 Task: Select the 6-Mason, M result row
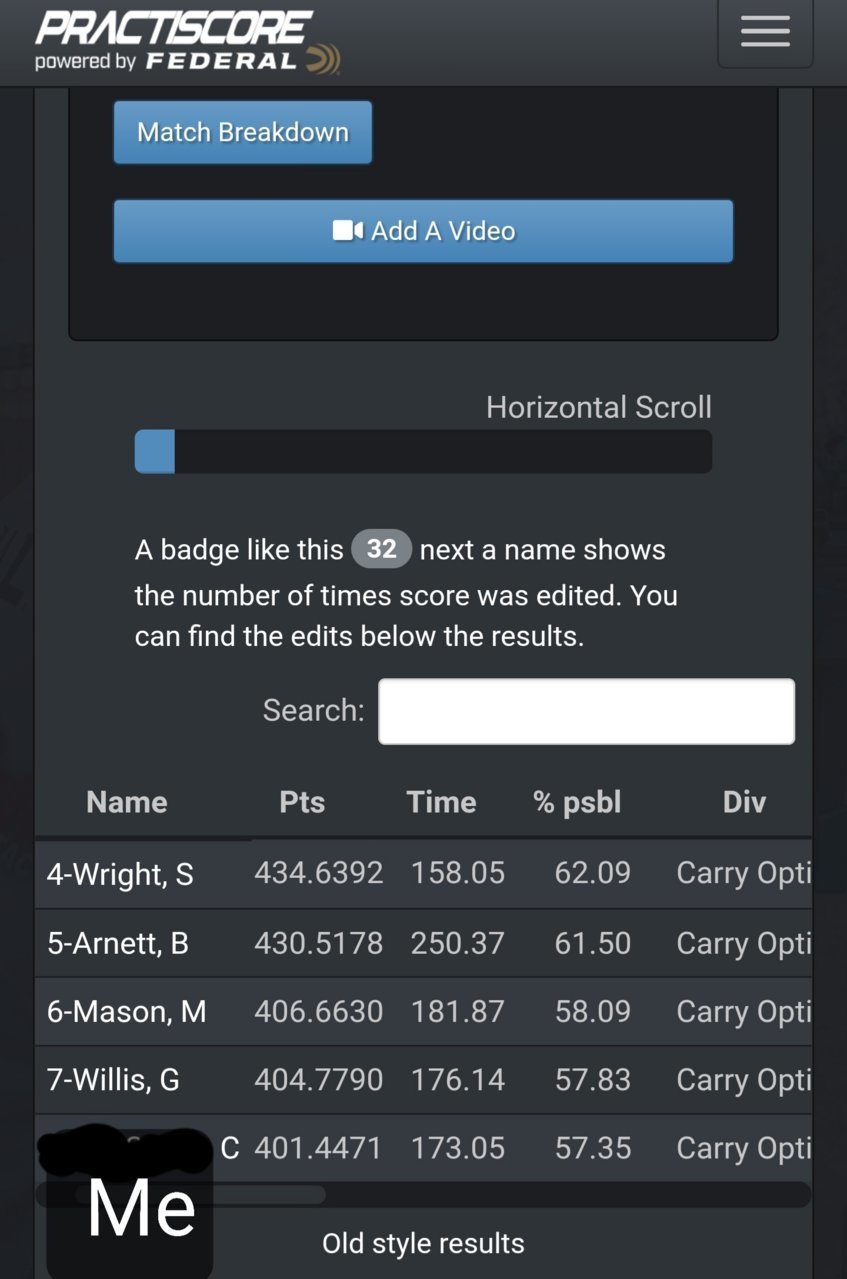423,1011
